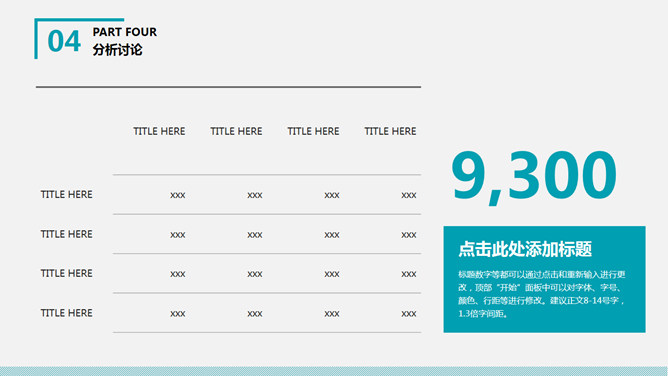Select the "xxx" cell in second row, third column
The width and height of the screenshot is (668, 376).
(x=331, y=235)
